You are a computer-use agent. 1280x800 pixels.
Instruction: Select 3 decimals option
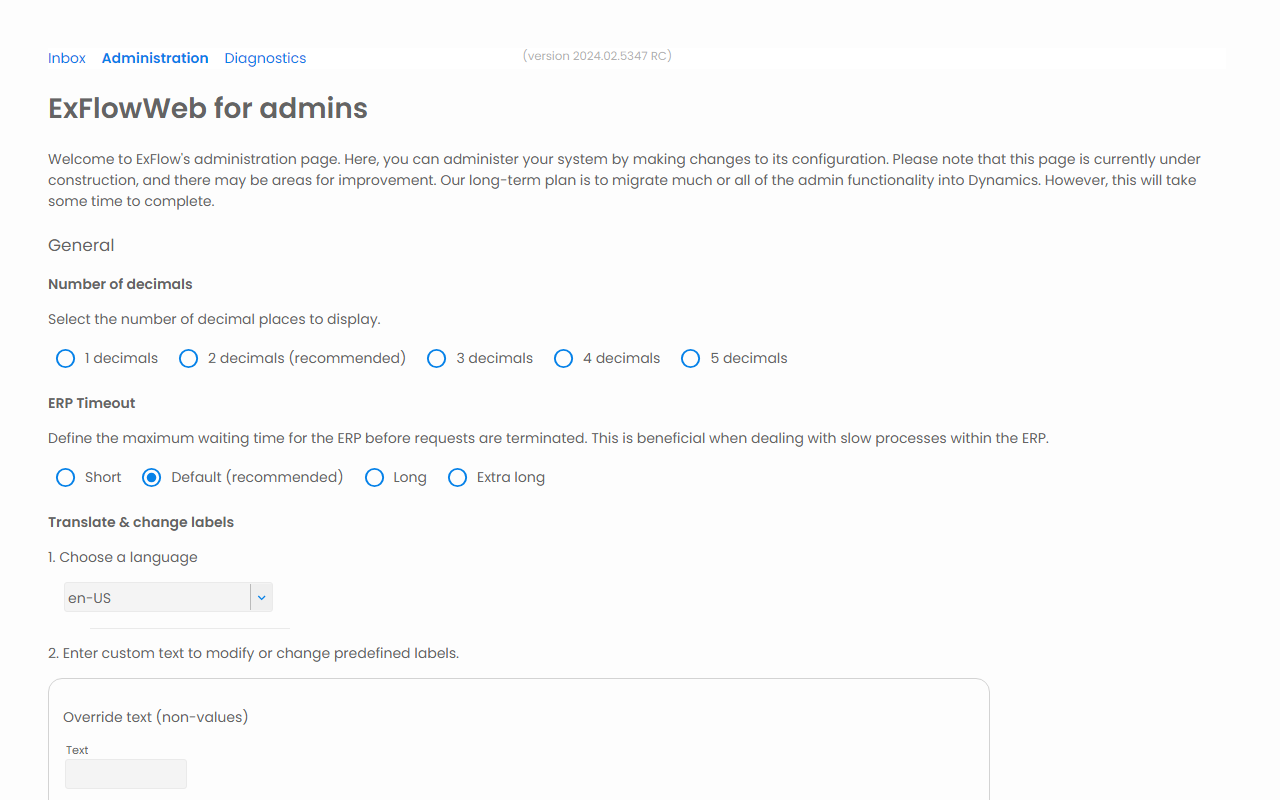tap(437, 358)
